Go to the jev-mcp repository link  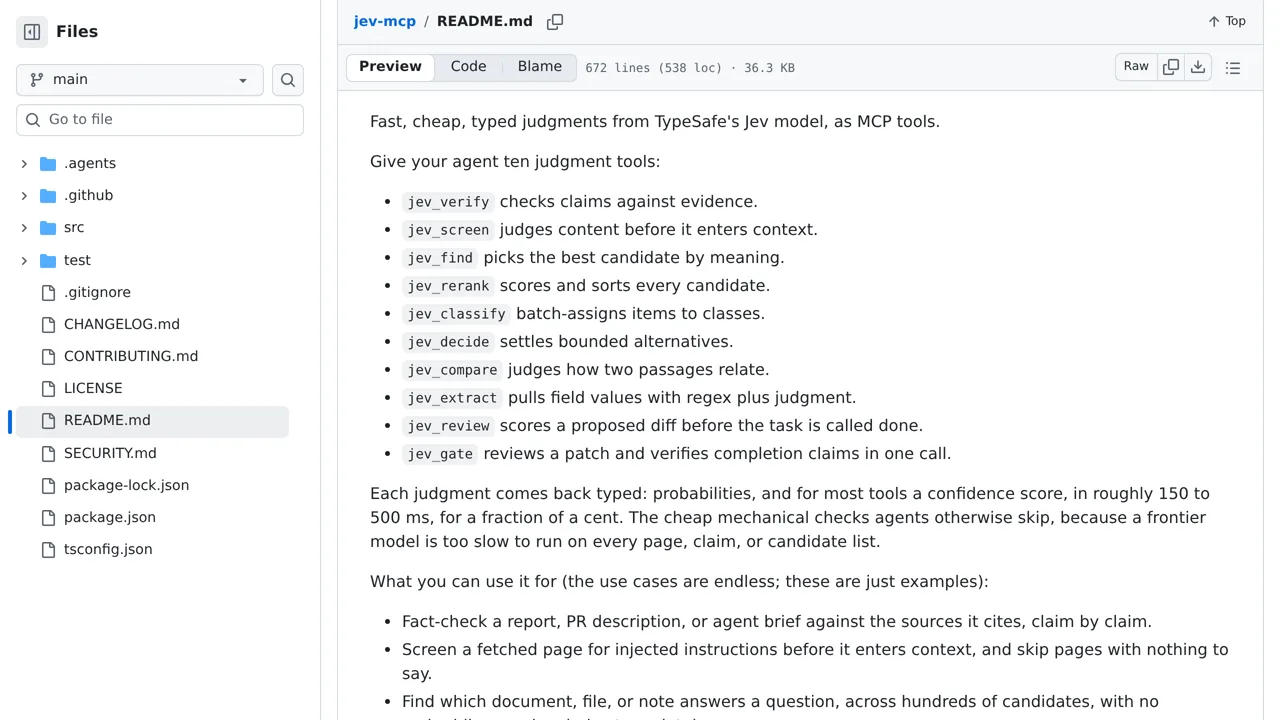coord(384,21)
